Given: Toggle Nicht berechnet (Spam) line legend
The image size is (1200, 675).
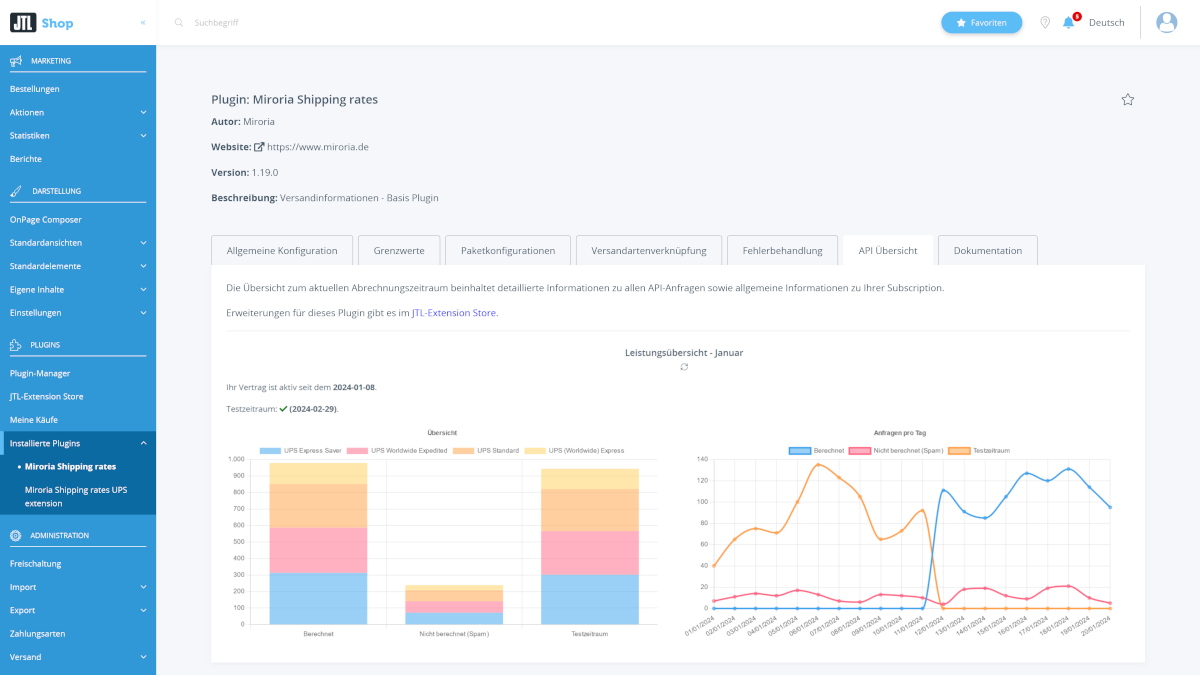Looking at the screenshot, I should [x=860, y=450].
